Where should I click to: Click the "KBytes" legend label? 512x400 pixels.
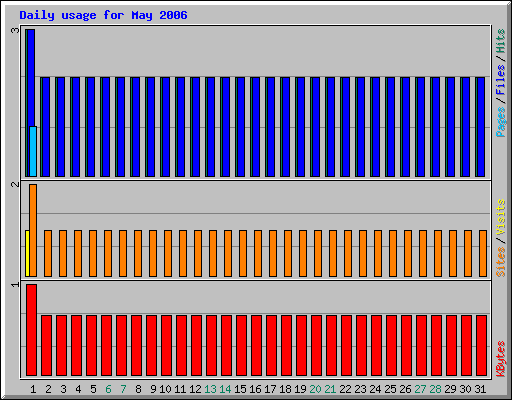501,359
